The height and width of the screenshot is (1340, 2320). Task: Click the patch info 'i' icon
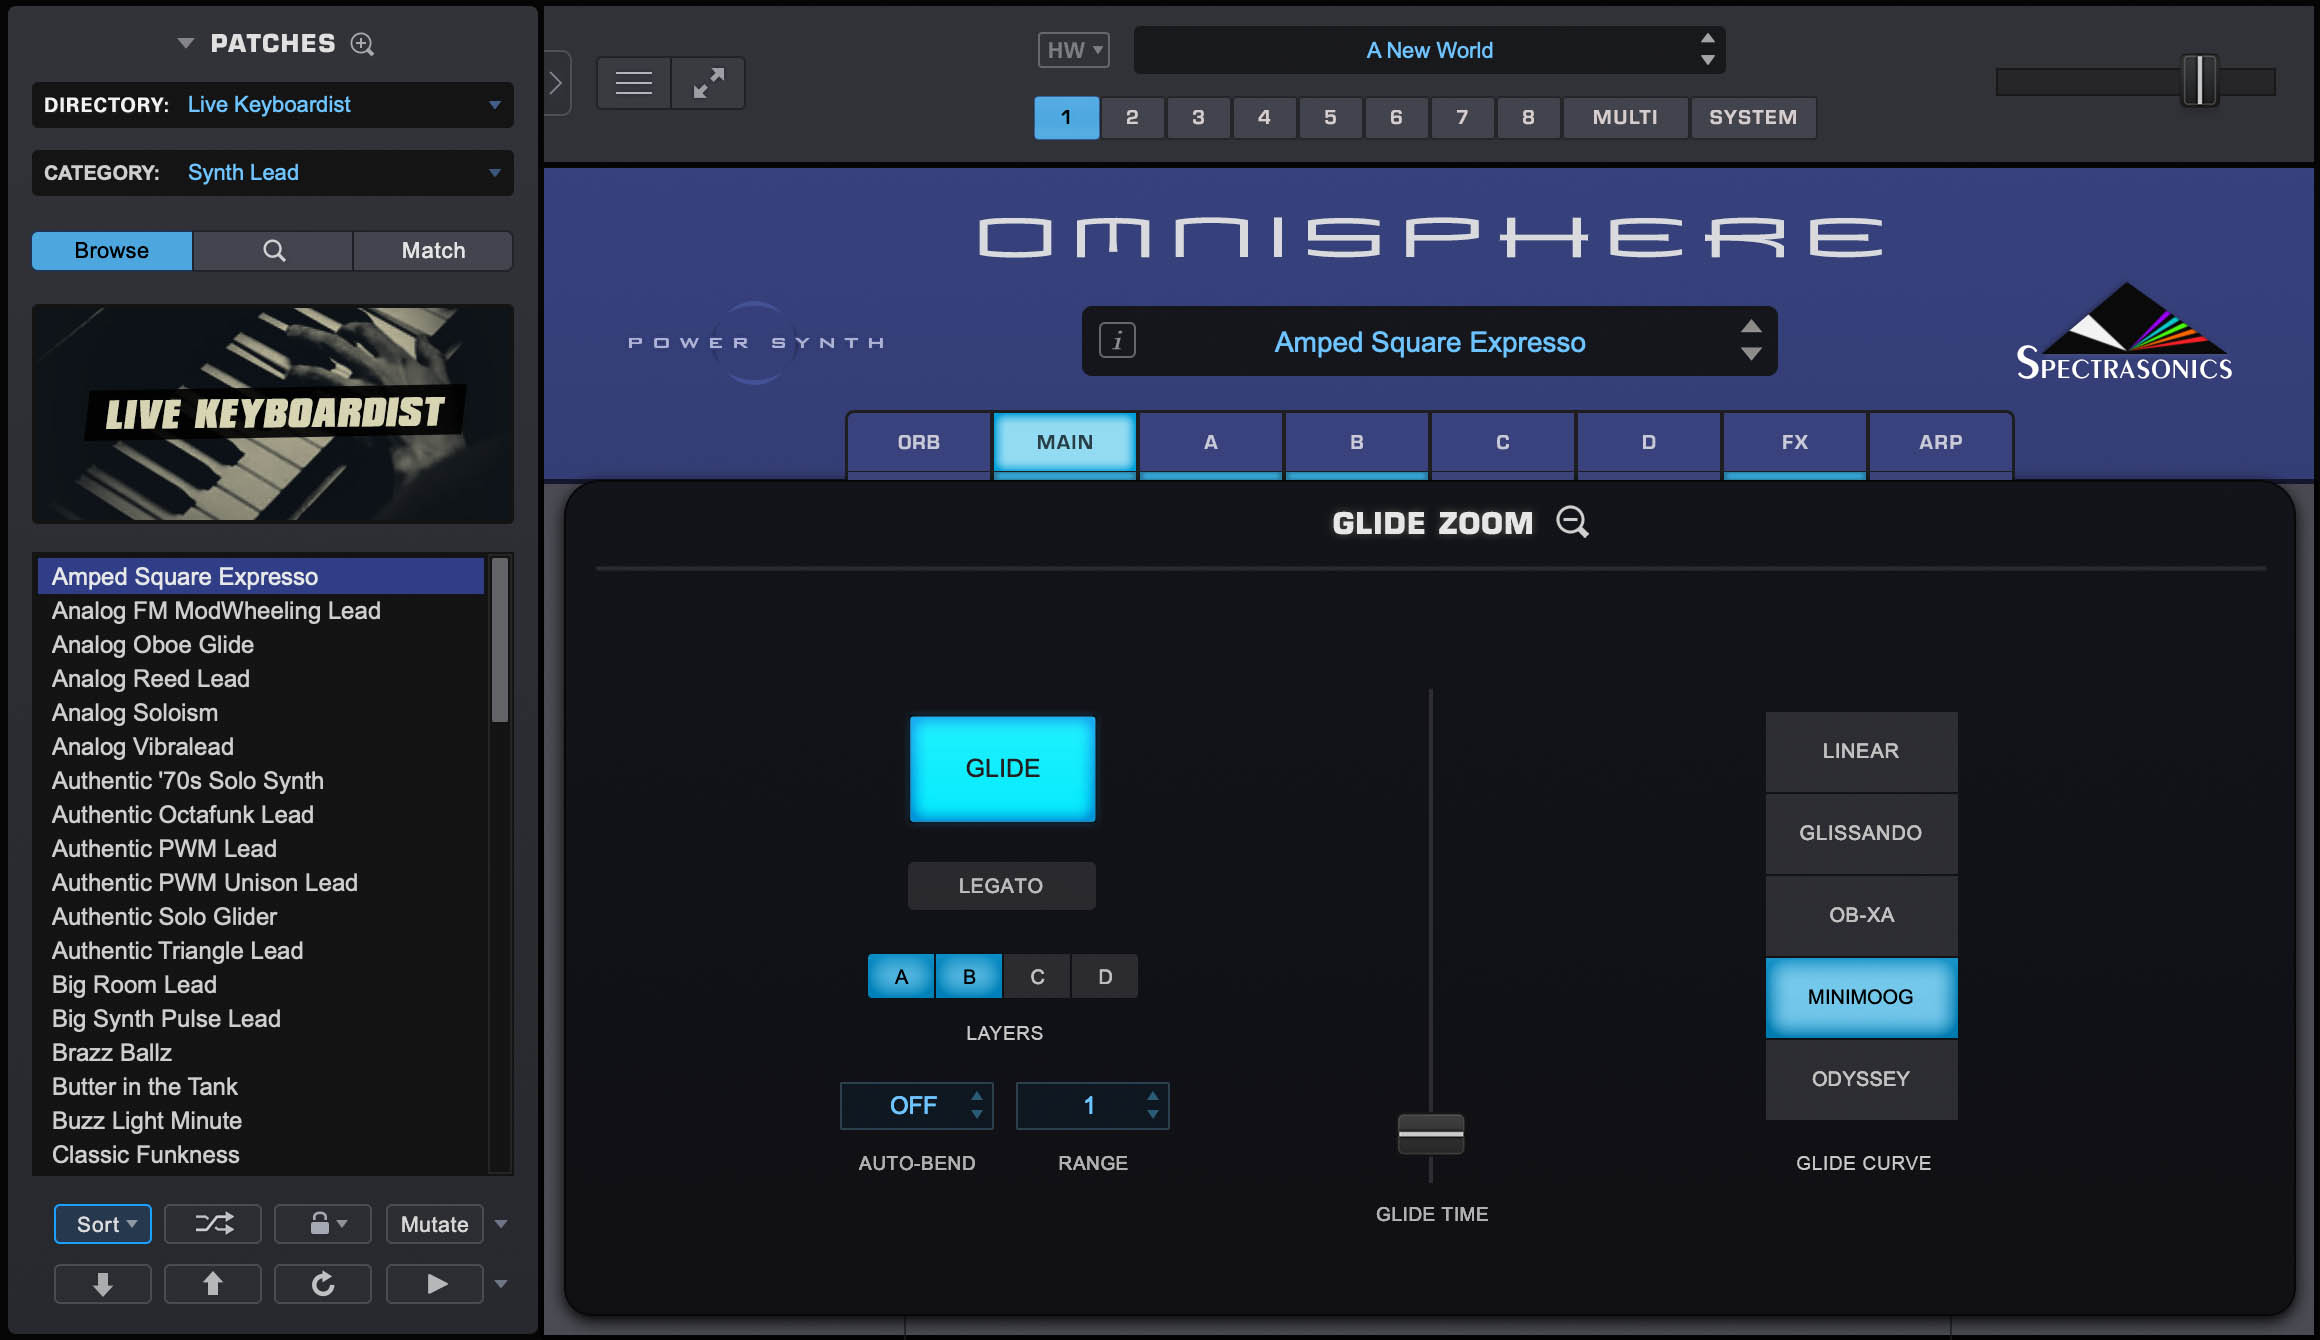[x=1116, y=341]
